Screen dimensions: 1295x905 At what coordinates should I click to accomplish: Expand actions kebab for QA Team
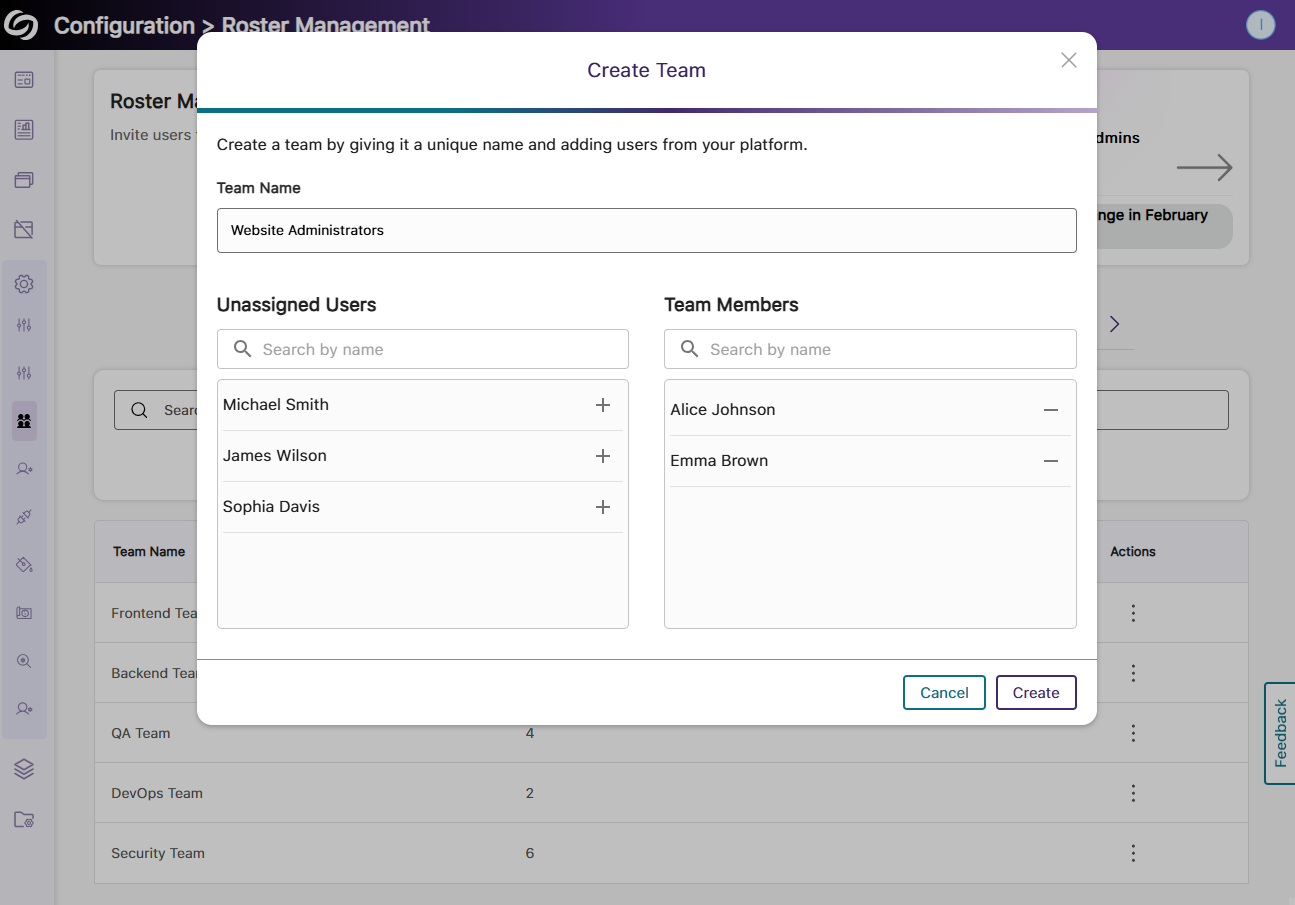pos(1132,733)
